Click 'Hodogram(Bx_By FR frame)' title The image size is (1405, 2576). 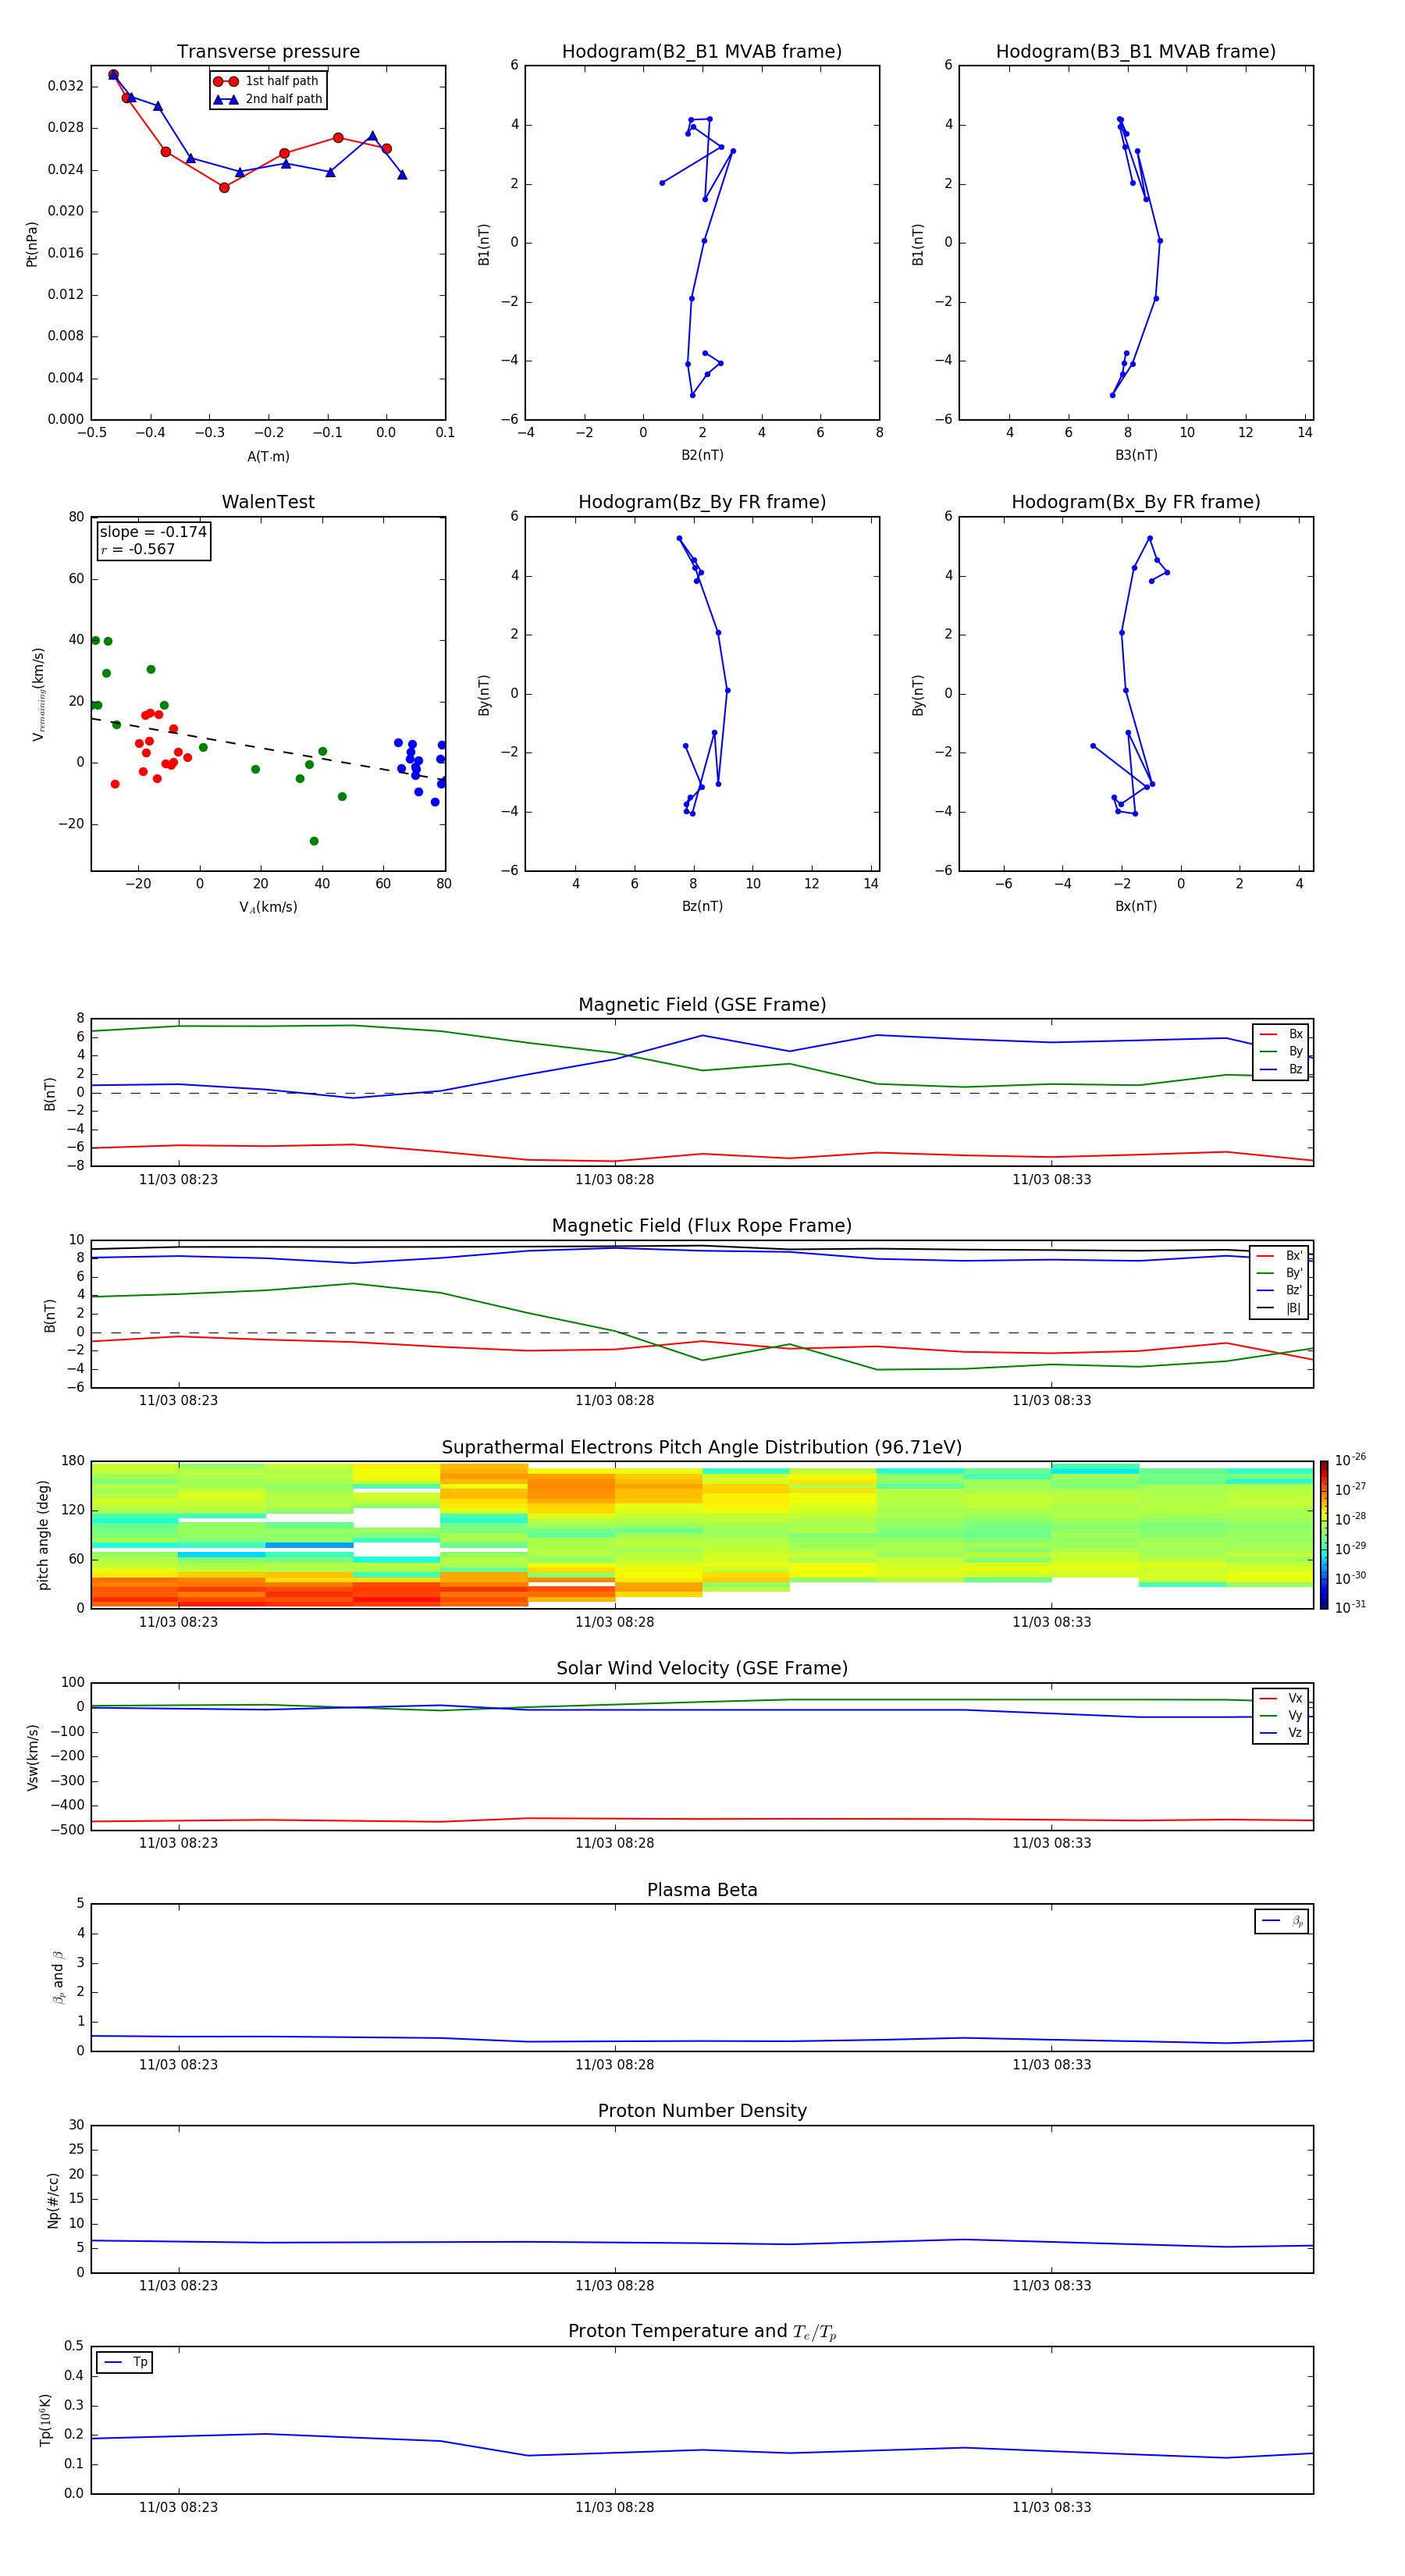[x=1136, y=502]
